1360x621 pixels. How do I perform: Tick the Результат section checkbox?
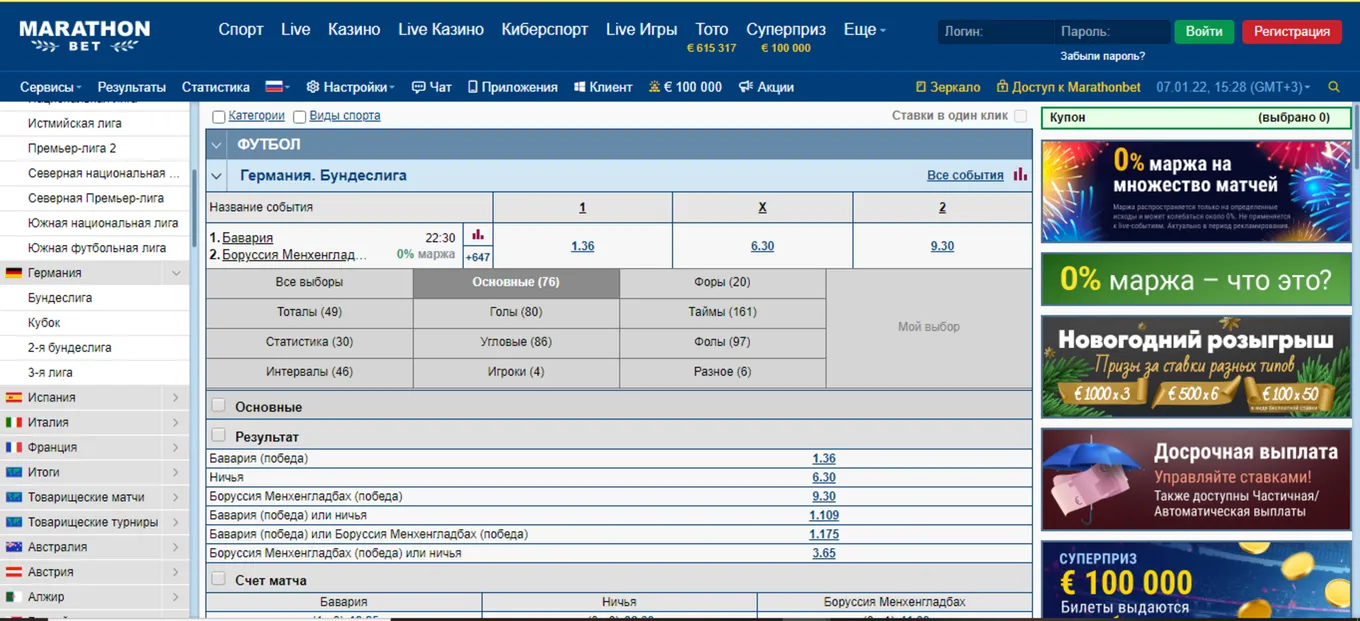click(218, 435)
